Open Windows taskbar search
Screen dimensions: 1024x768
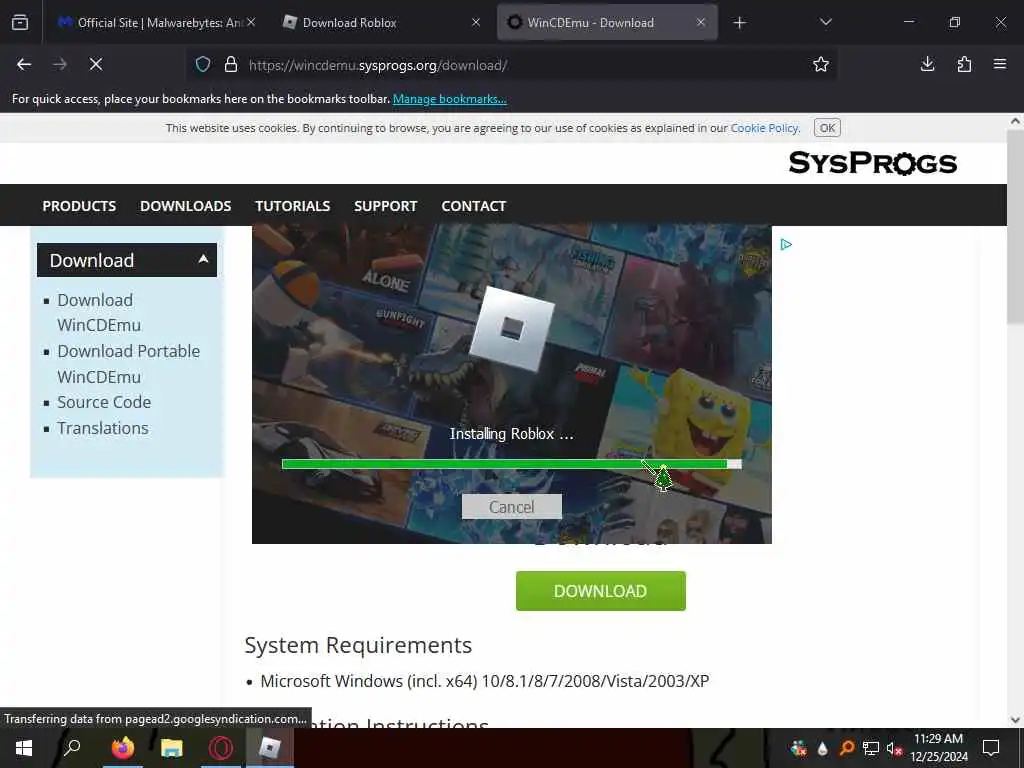coord(72,748)
